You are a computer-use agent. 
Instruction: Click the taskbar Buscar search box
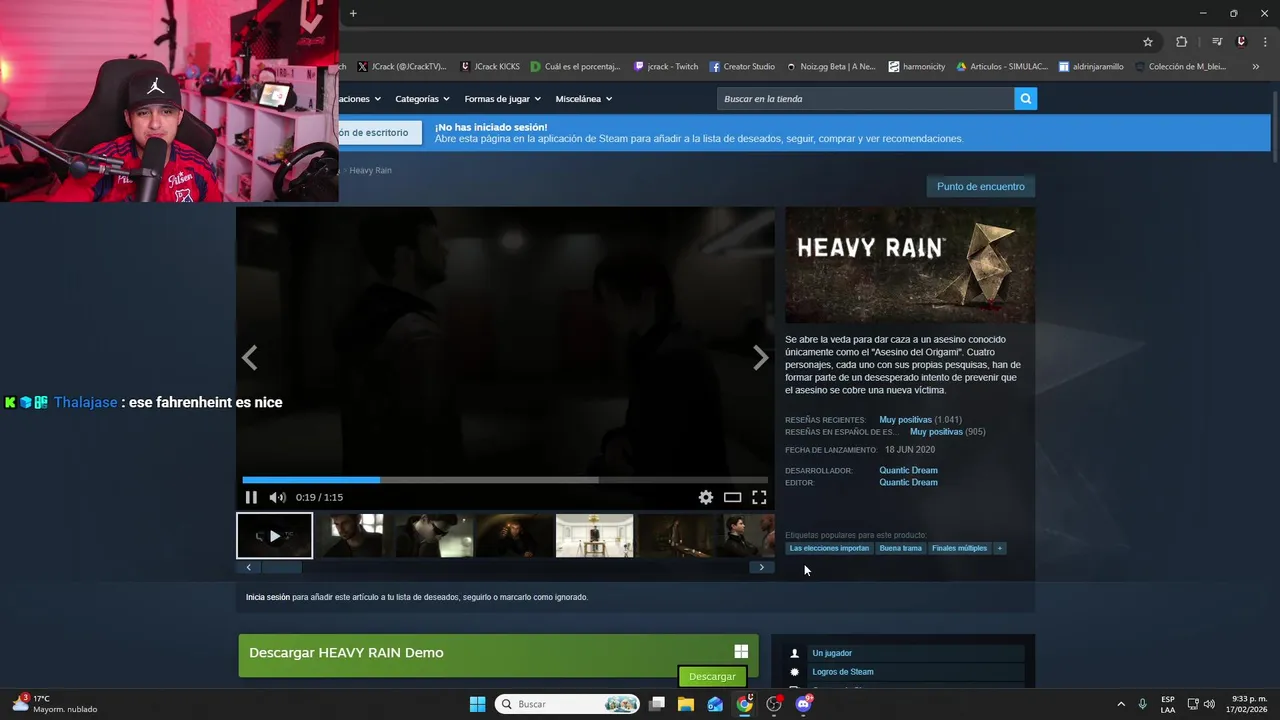[568, 704]
